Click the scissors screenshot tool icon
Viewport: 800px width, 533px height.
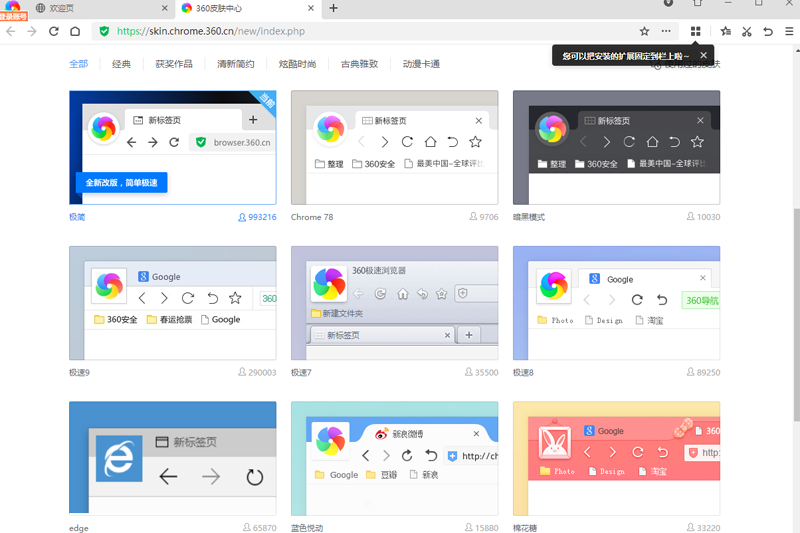pyautogui.click(x=747, y=32)
